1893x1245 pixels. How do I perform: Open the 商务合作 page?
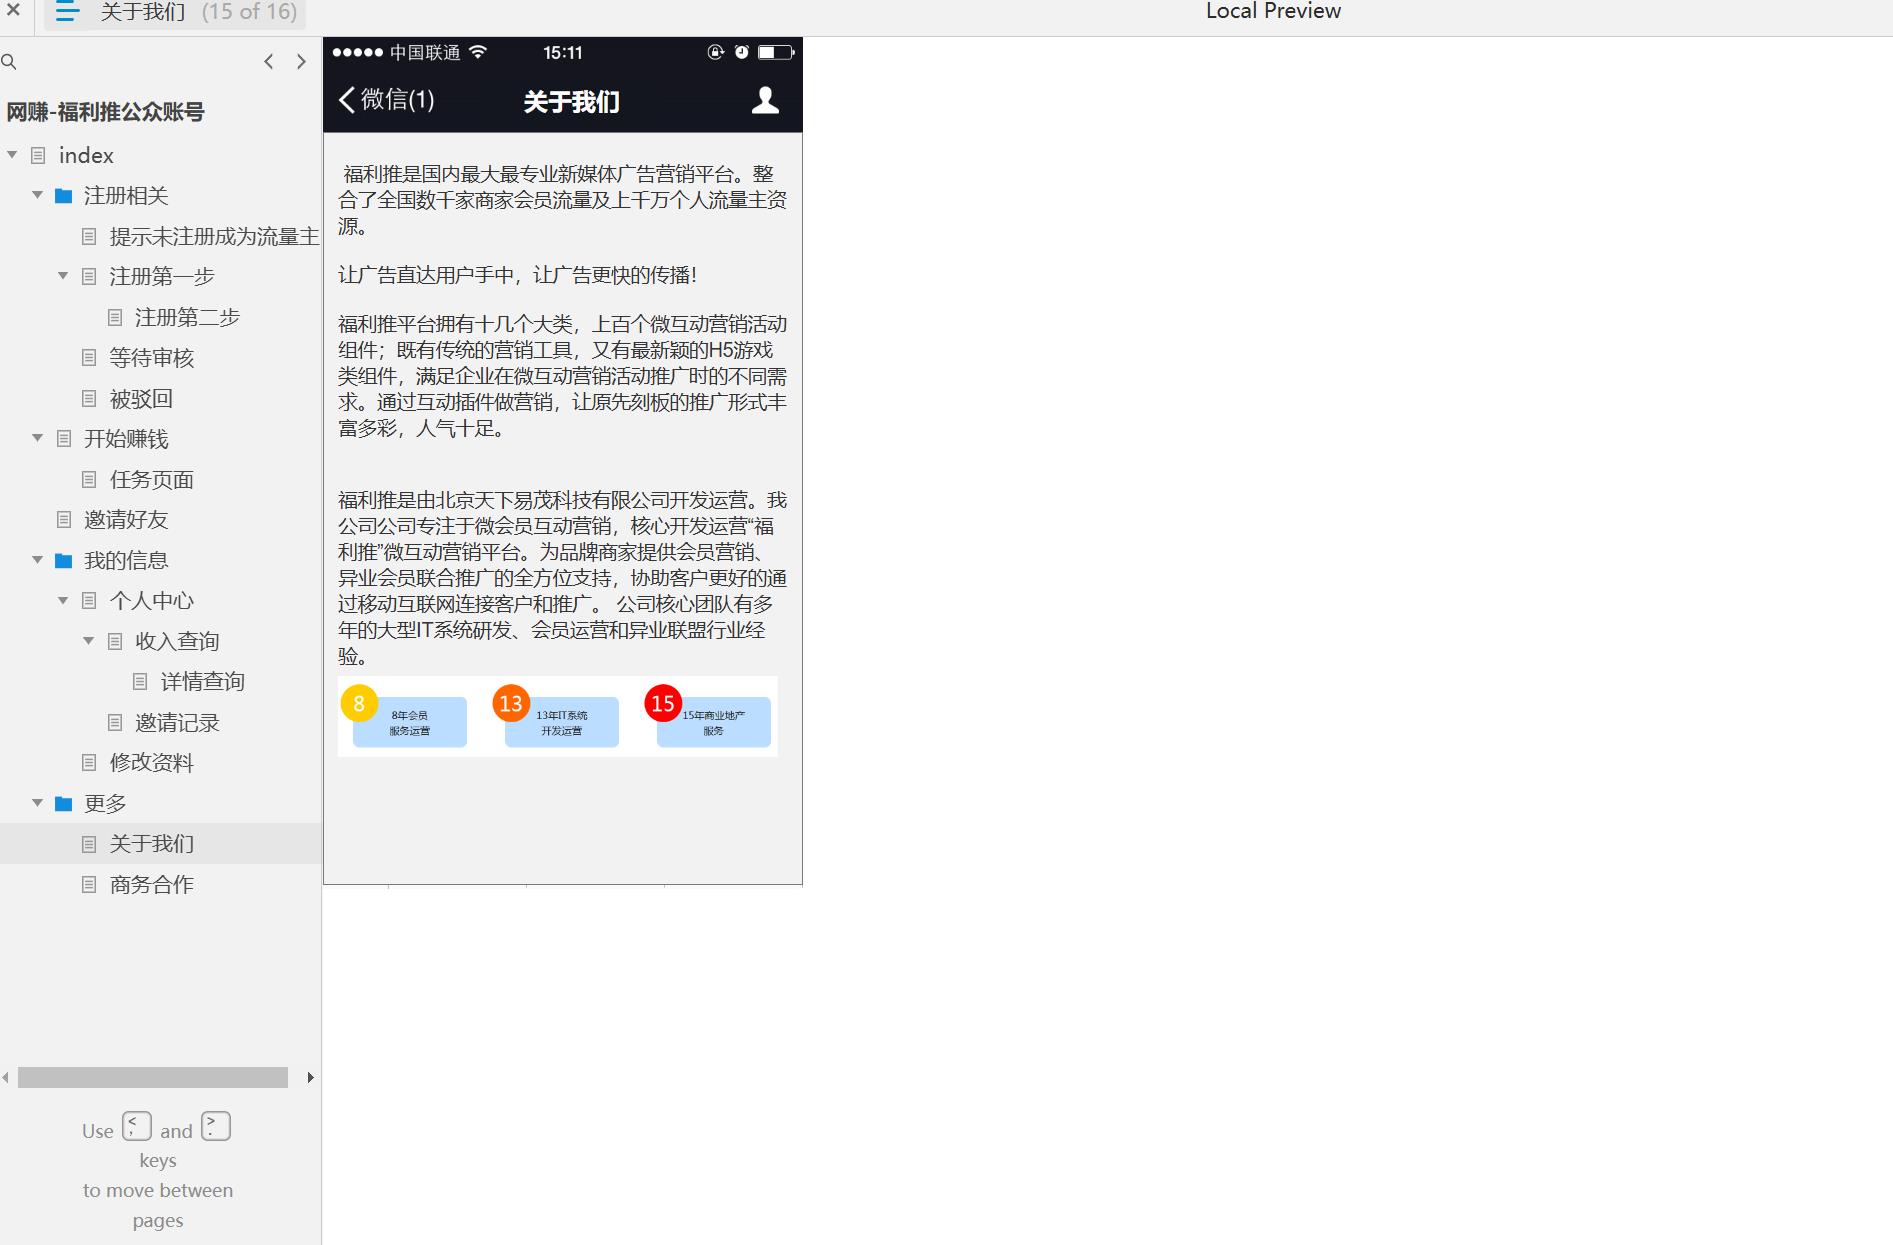click(x=152, y=884)
